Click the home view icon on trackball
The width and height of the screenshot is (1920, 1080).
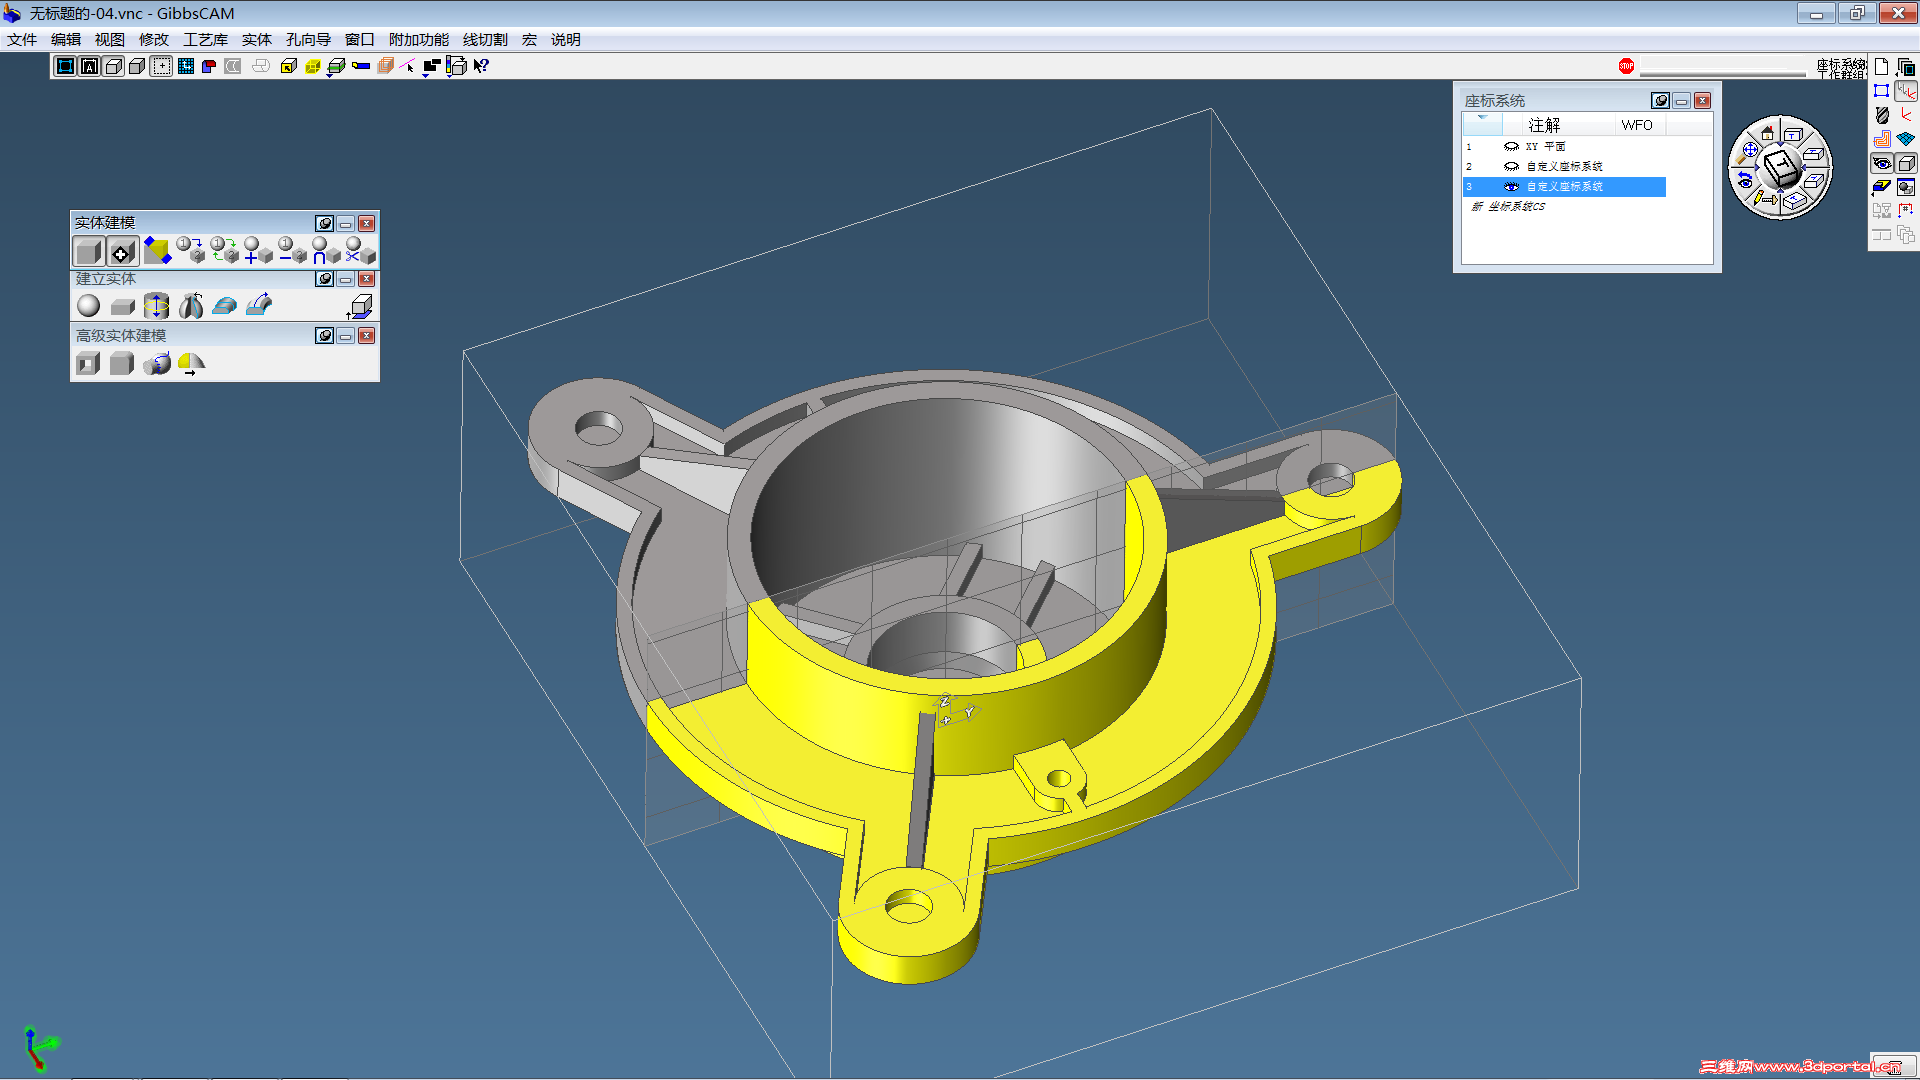point(1767,132)
